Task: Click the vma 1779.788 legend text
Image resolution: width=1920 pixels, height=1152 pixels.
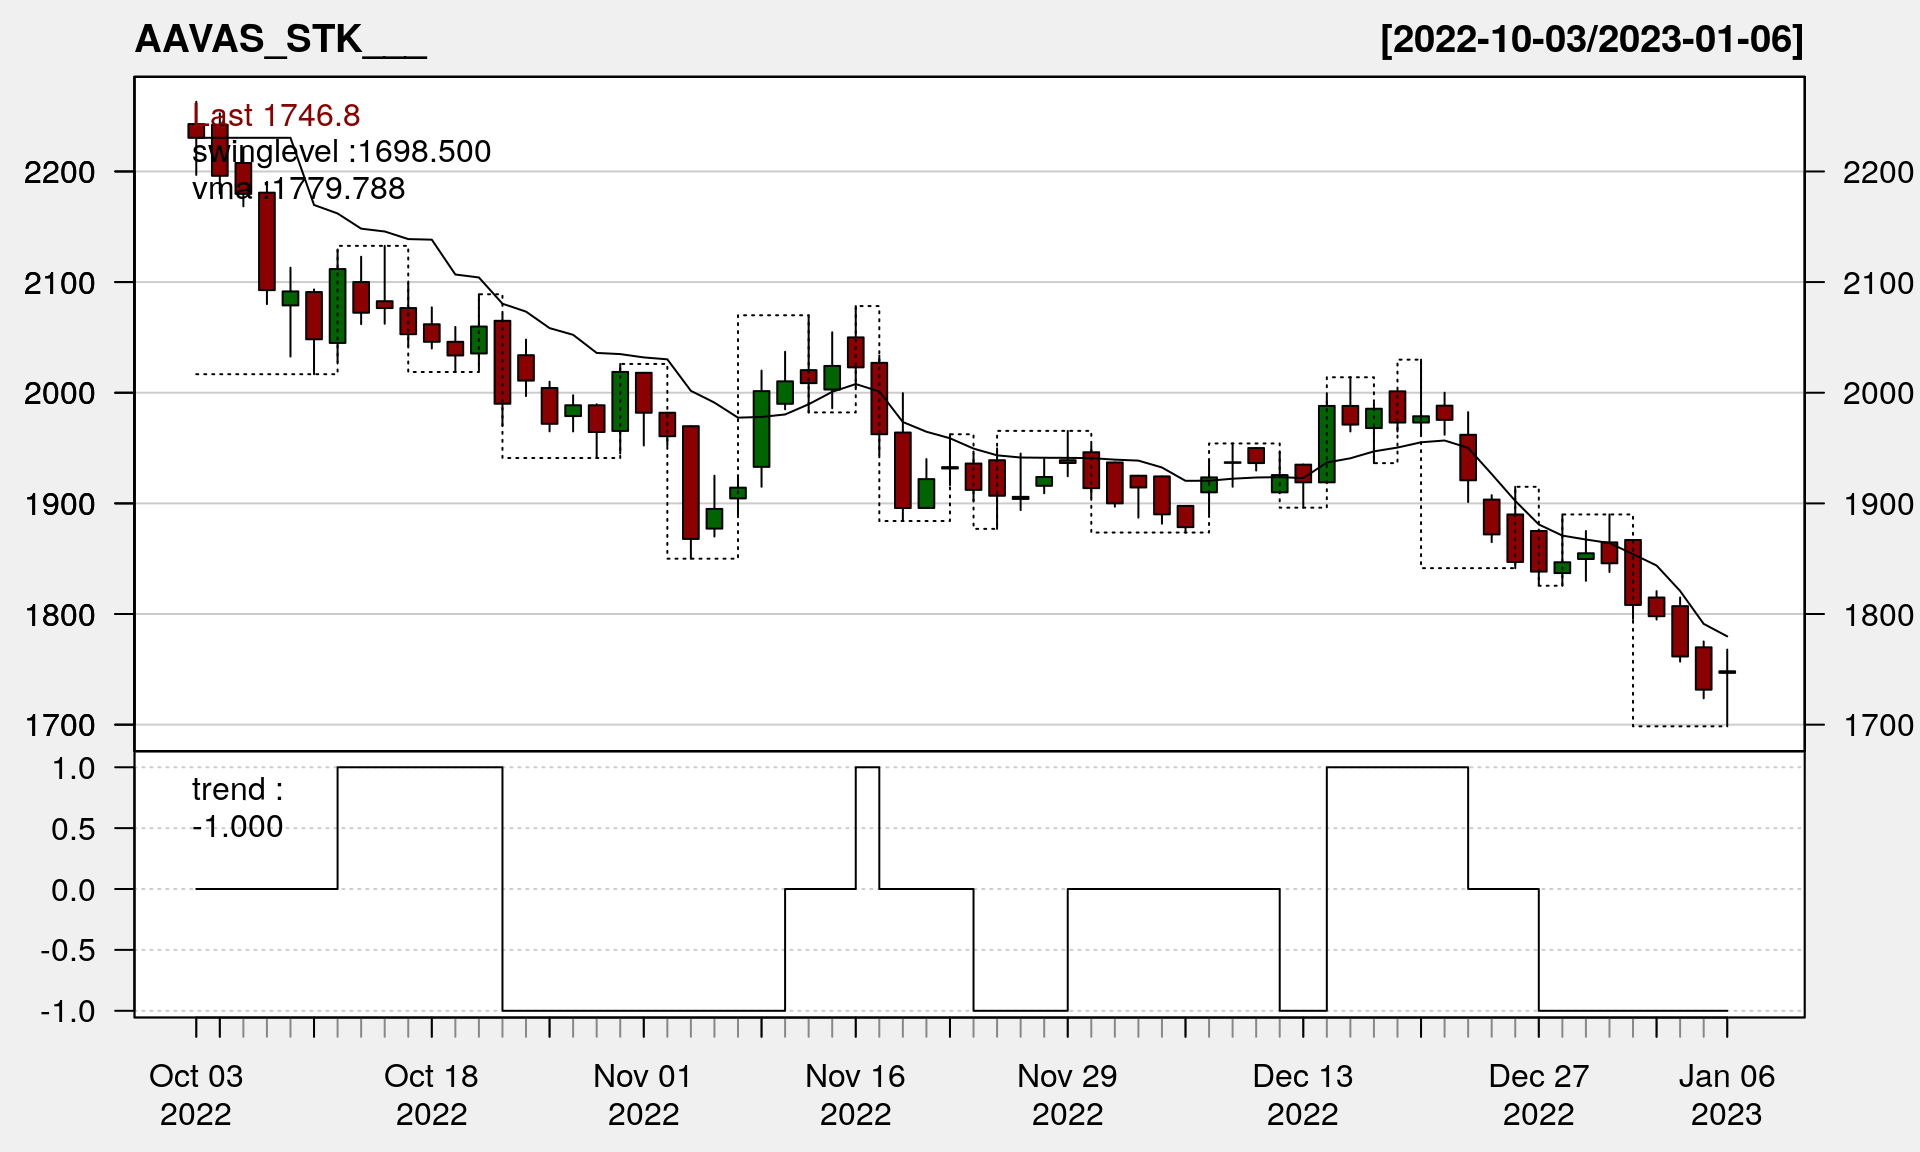Action: click(298, 189)
